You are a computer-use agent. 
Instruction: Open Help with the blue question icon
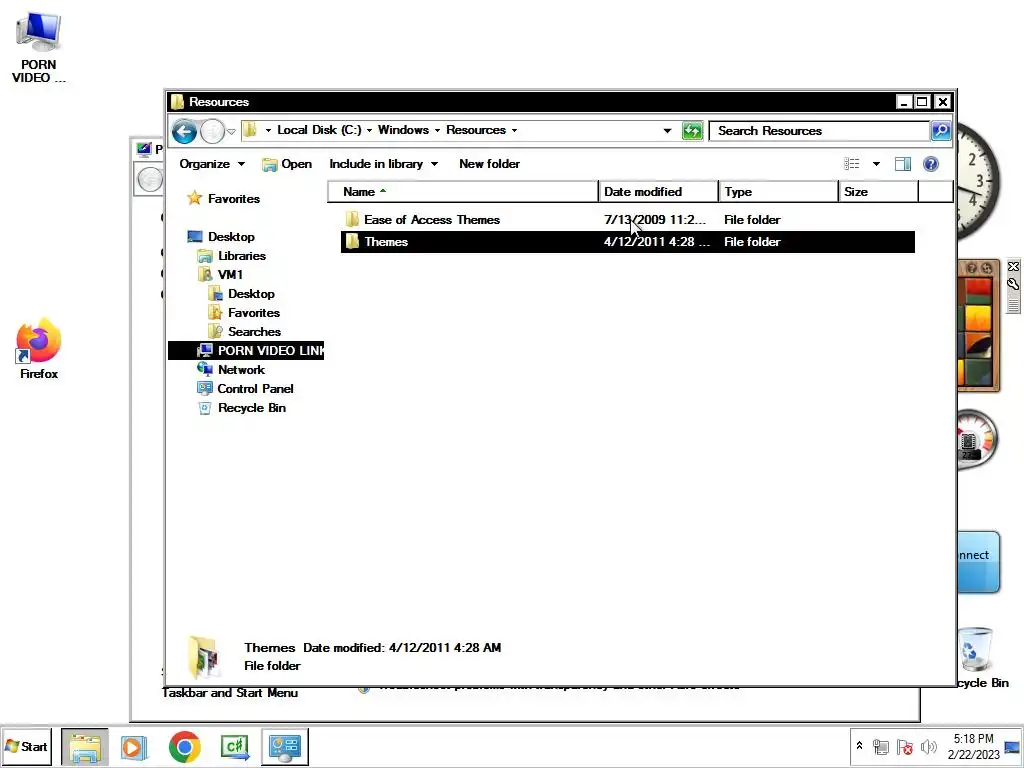click(931, 164)
